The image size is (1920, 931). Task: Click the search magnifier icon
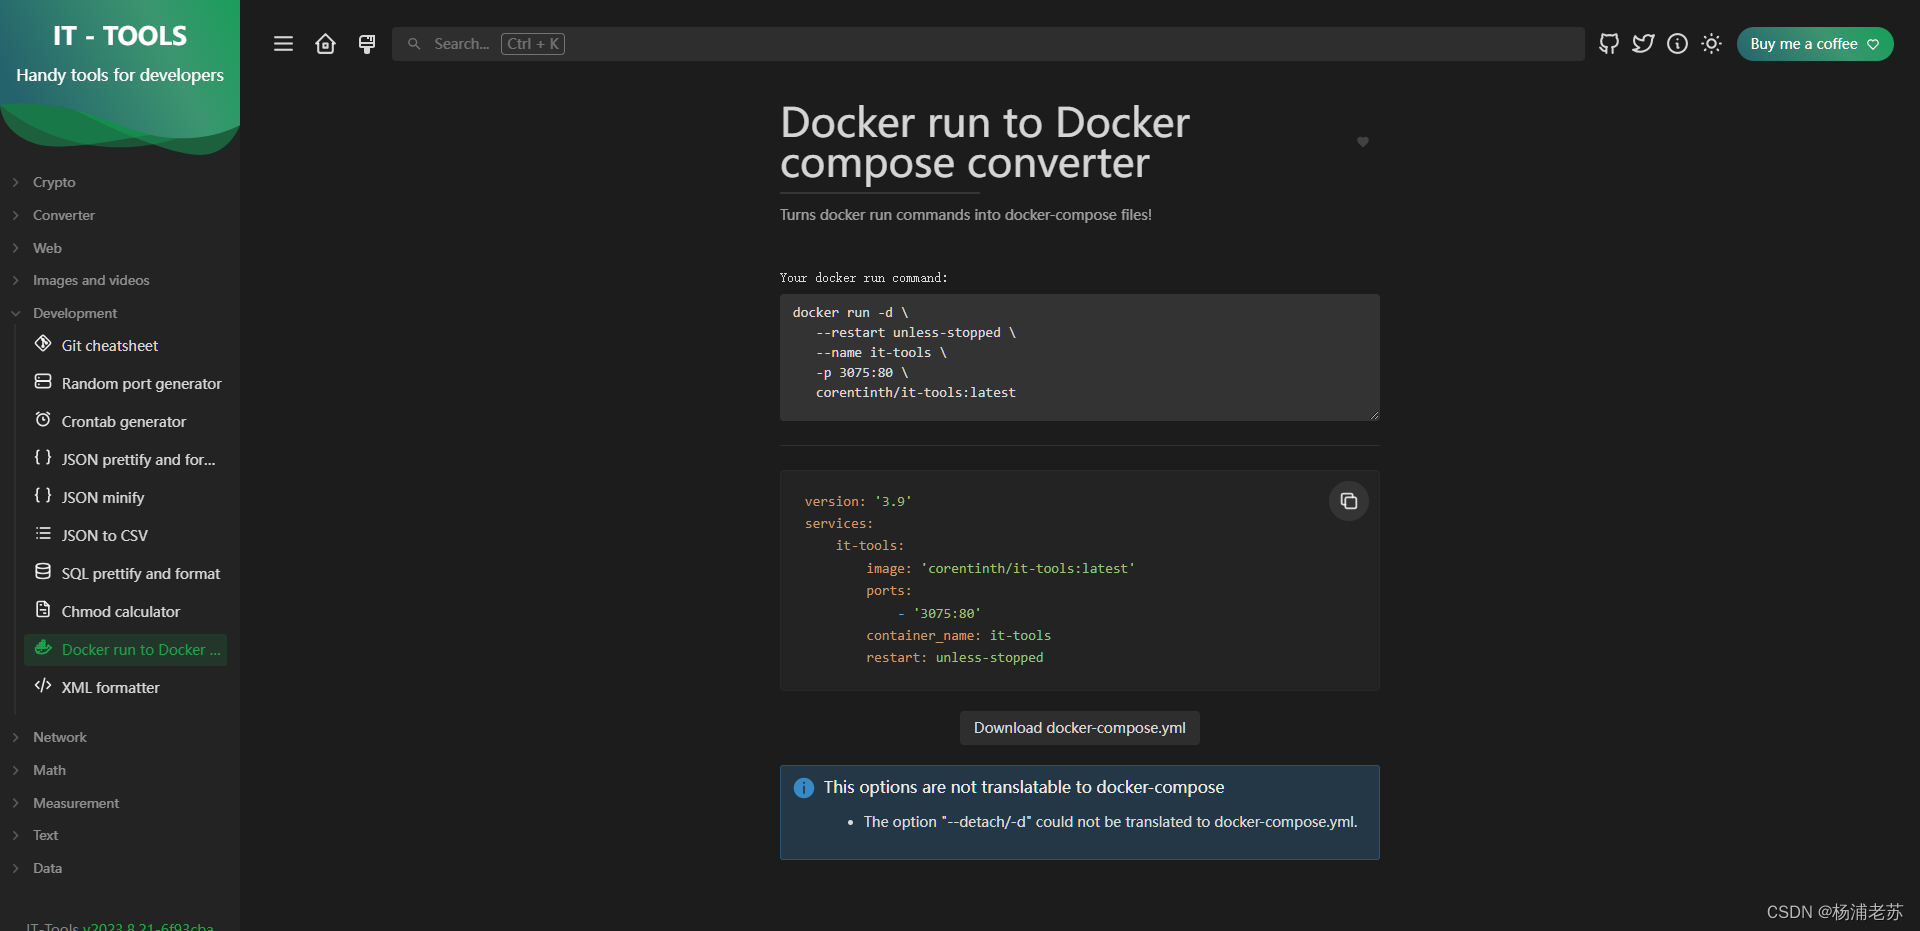[414, 44]
